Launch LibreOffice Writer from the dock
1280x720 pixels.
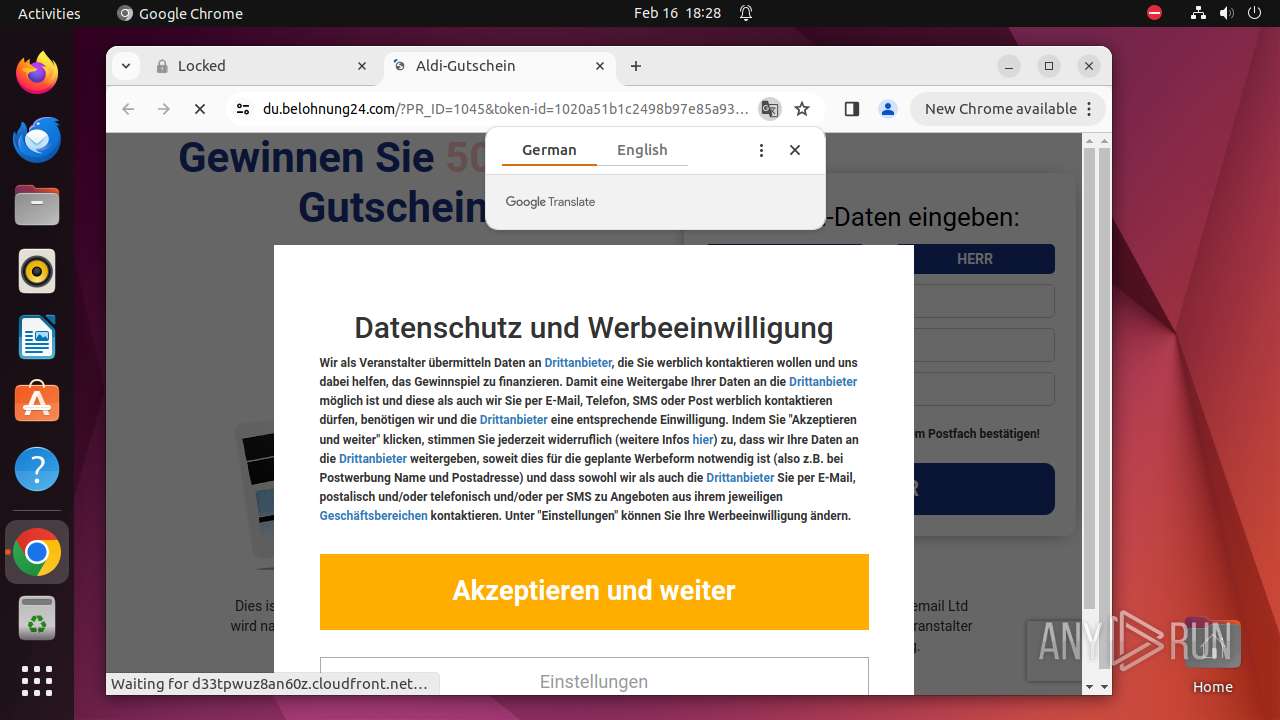coord(37,337)
